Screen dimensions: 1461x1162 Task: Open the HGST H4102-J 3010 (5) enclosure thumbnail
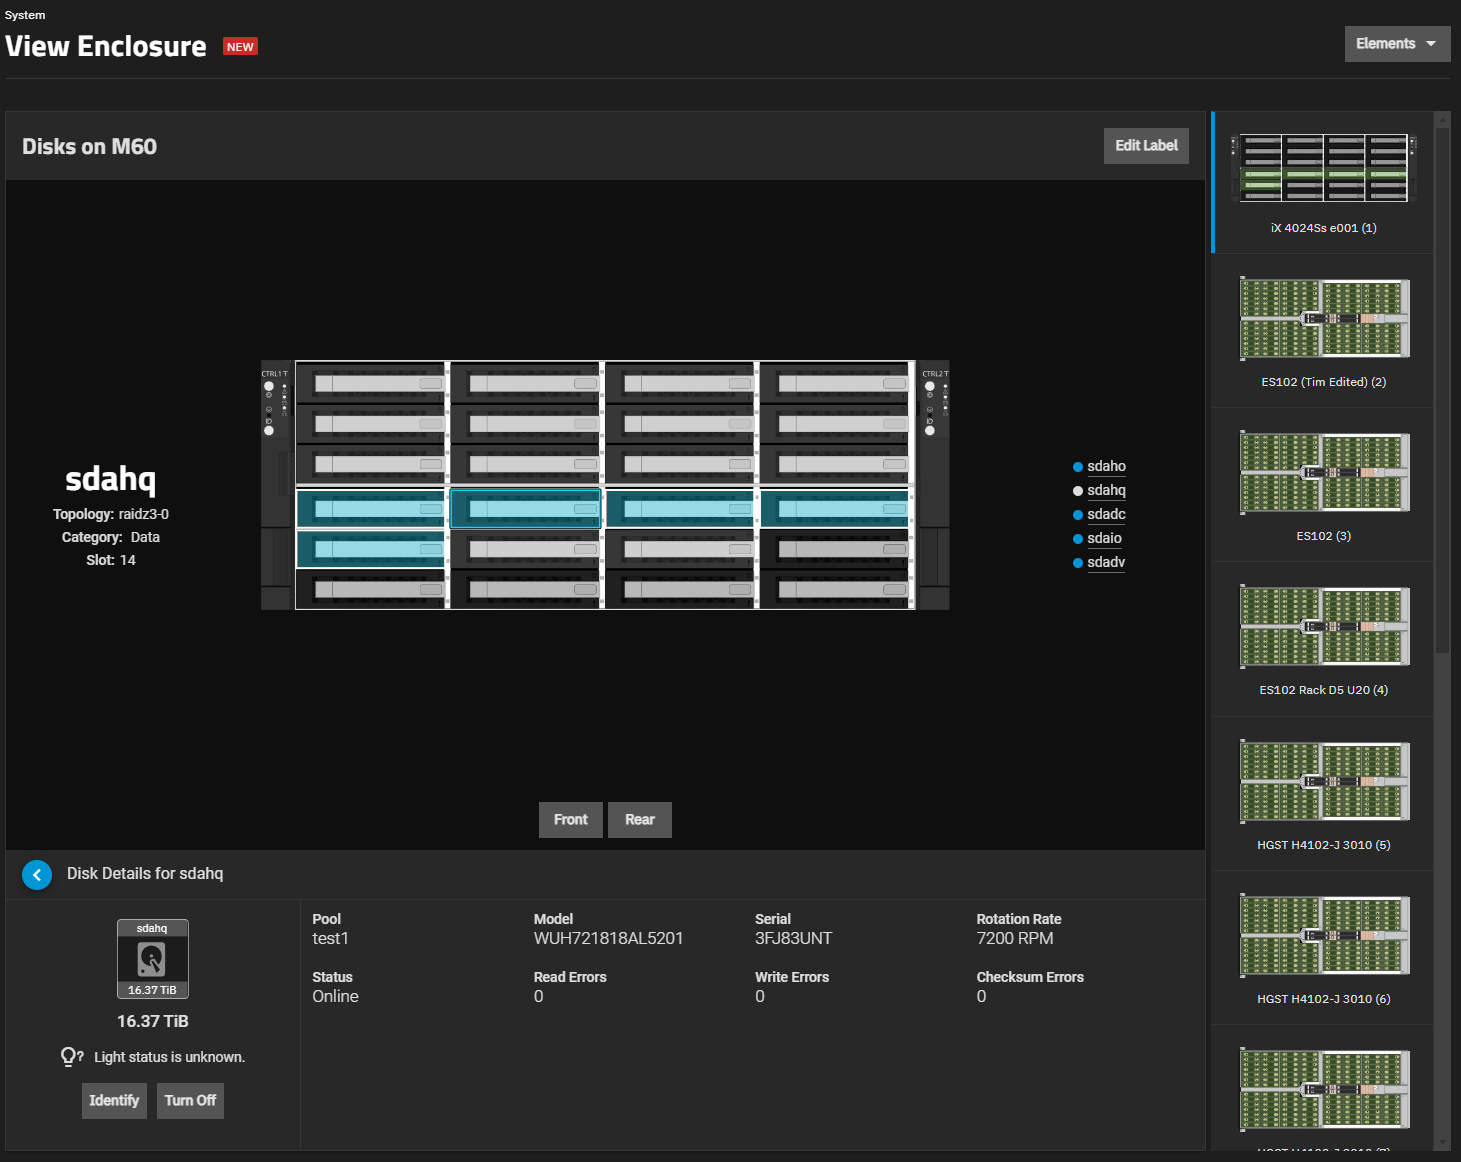[1323, 794]
